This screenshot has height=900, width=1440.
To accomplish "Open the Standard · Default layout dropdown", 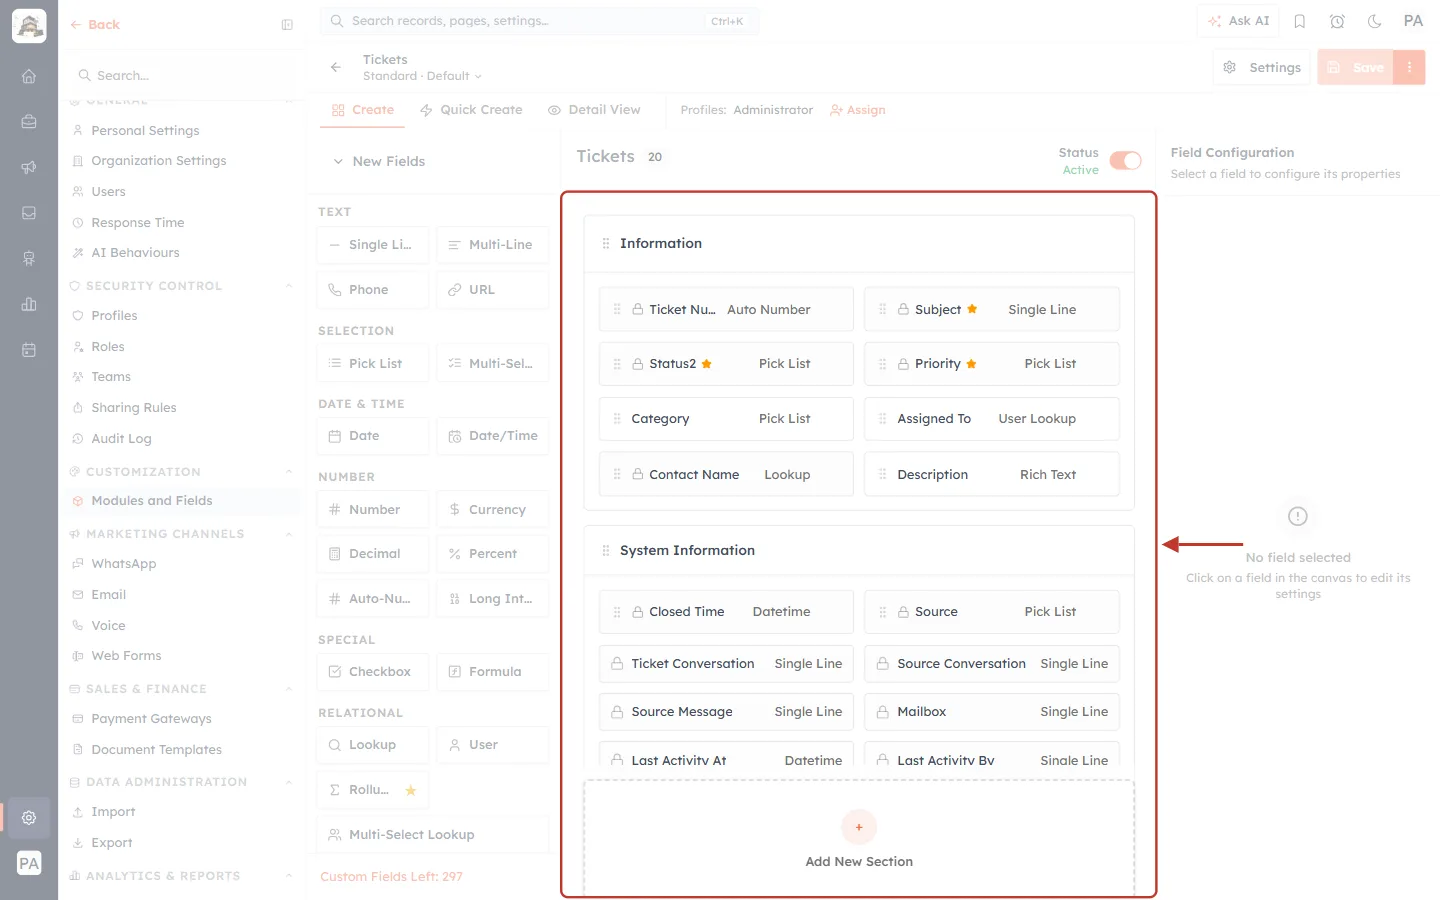I will [x=422, y=76].
